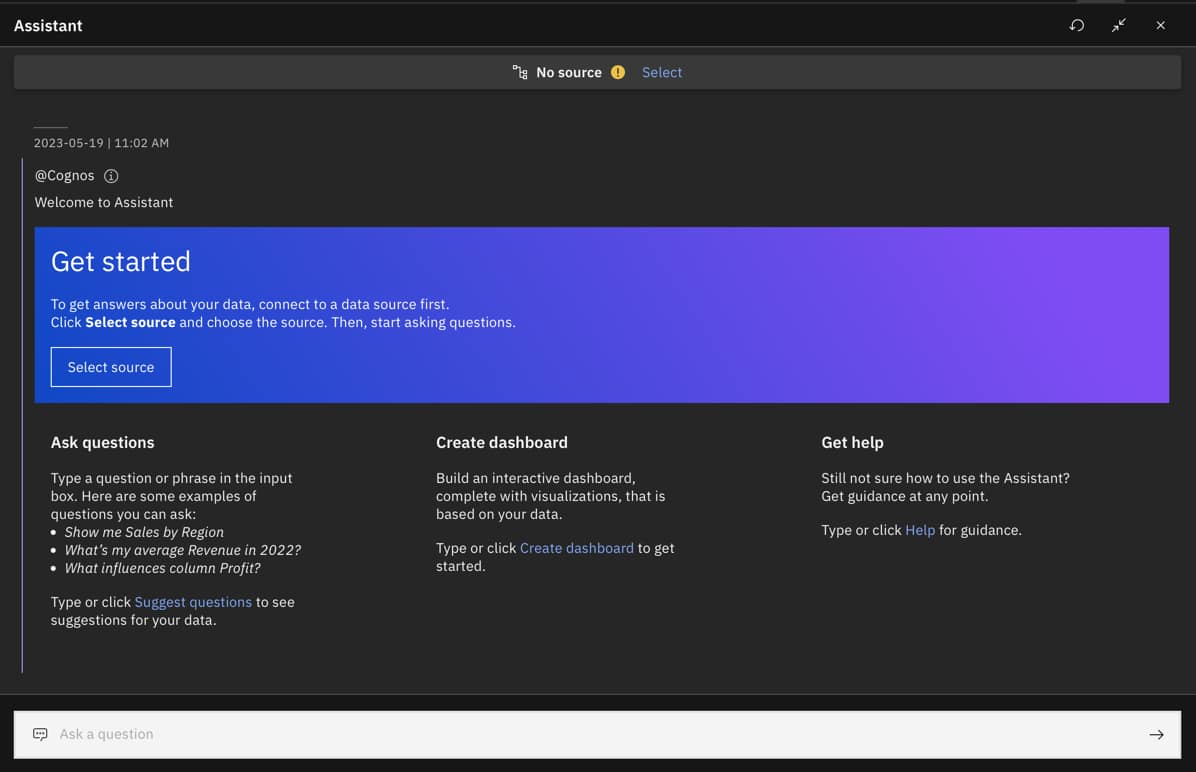
Task: Click the Create dashboard link
Action: (x=576, y=548)
